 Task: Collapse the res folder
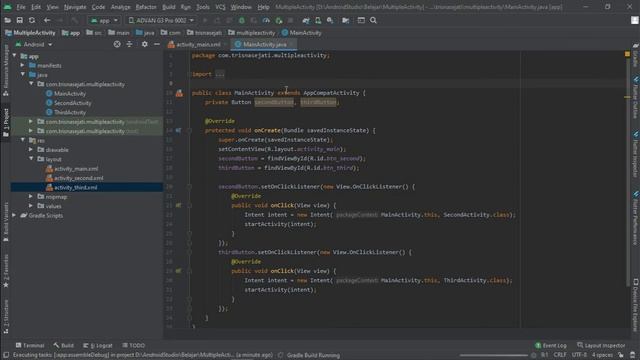tap(23, 140)
